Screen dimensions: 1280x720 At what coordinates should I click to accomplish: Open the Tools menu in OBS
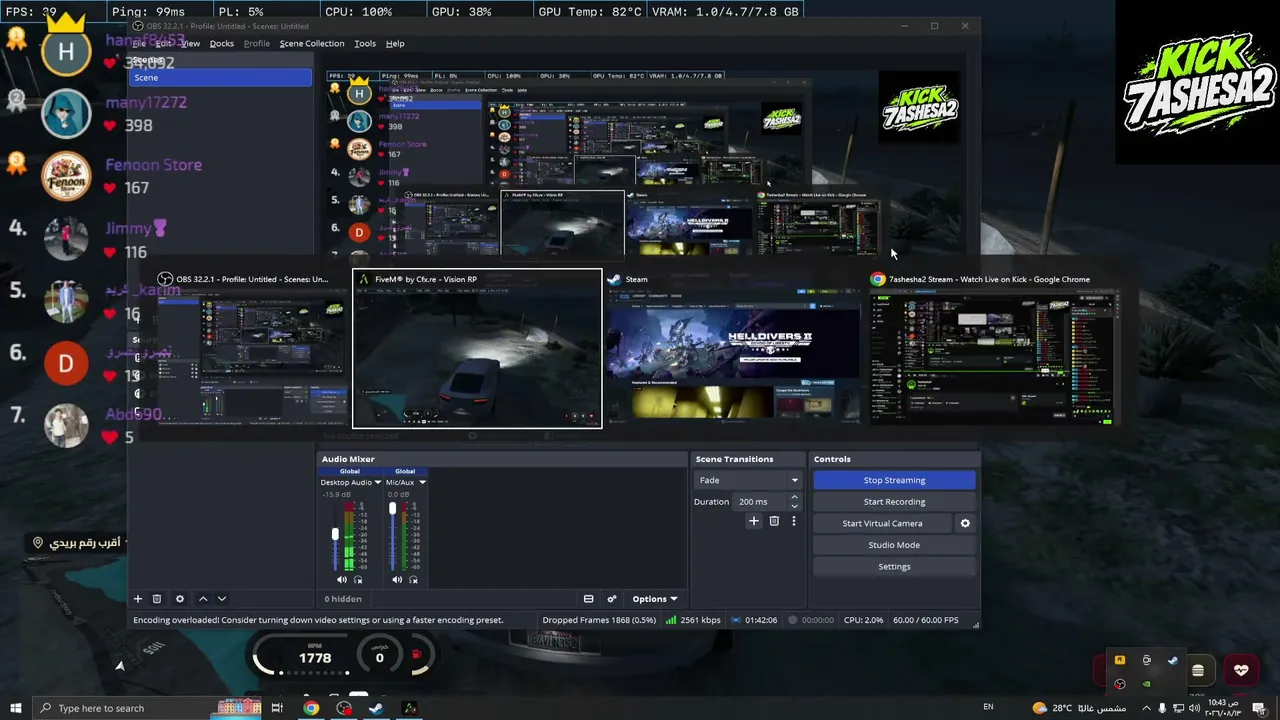click(x=365, y=44)
